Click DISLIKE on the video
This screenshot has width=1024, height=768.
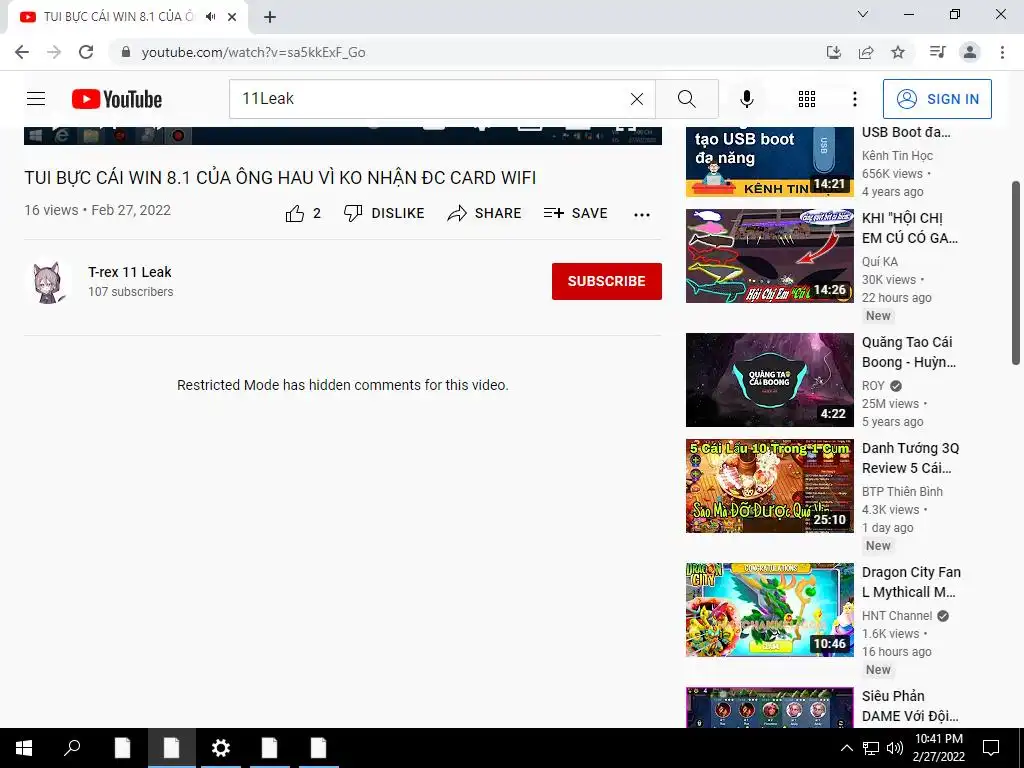(384, 214)
